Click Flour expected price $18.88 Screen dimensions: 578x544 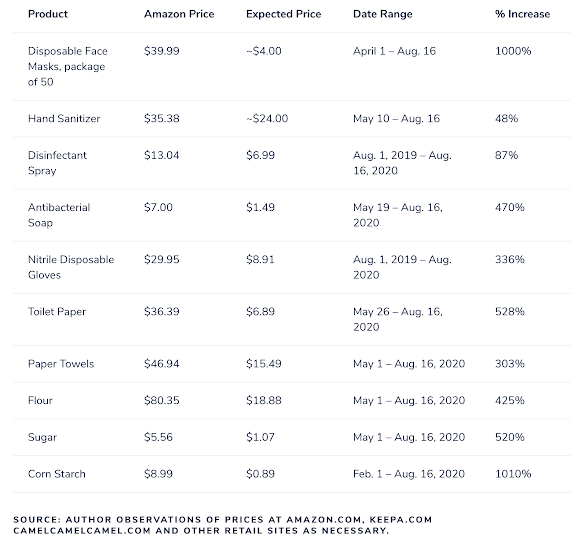264,401
